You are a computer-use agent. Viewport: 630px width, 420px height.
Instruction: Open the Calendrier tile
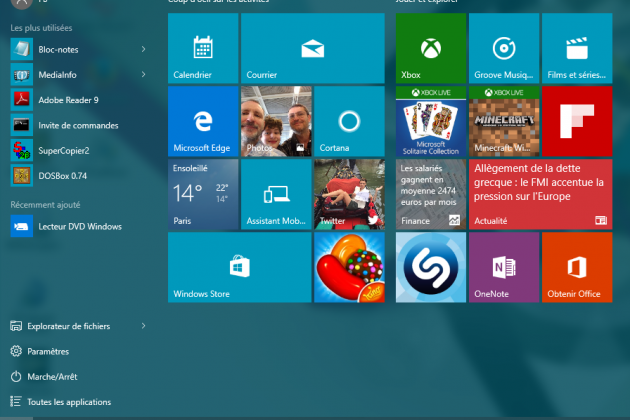(203, 48)
